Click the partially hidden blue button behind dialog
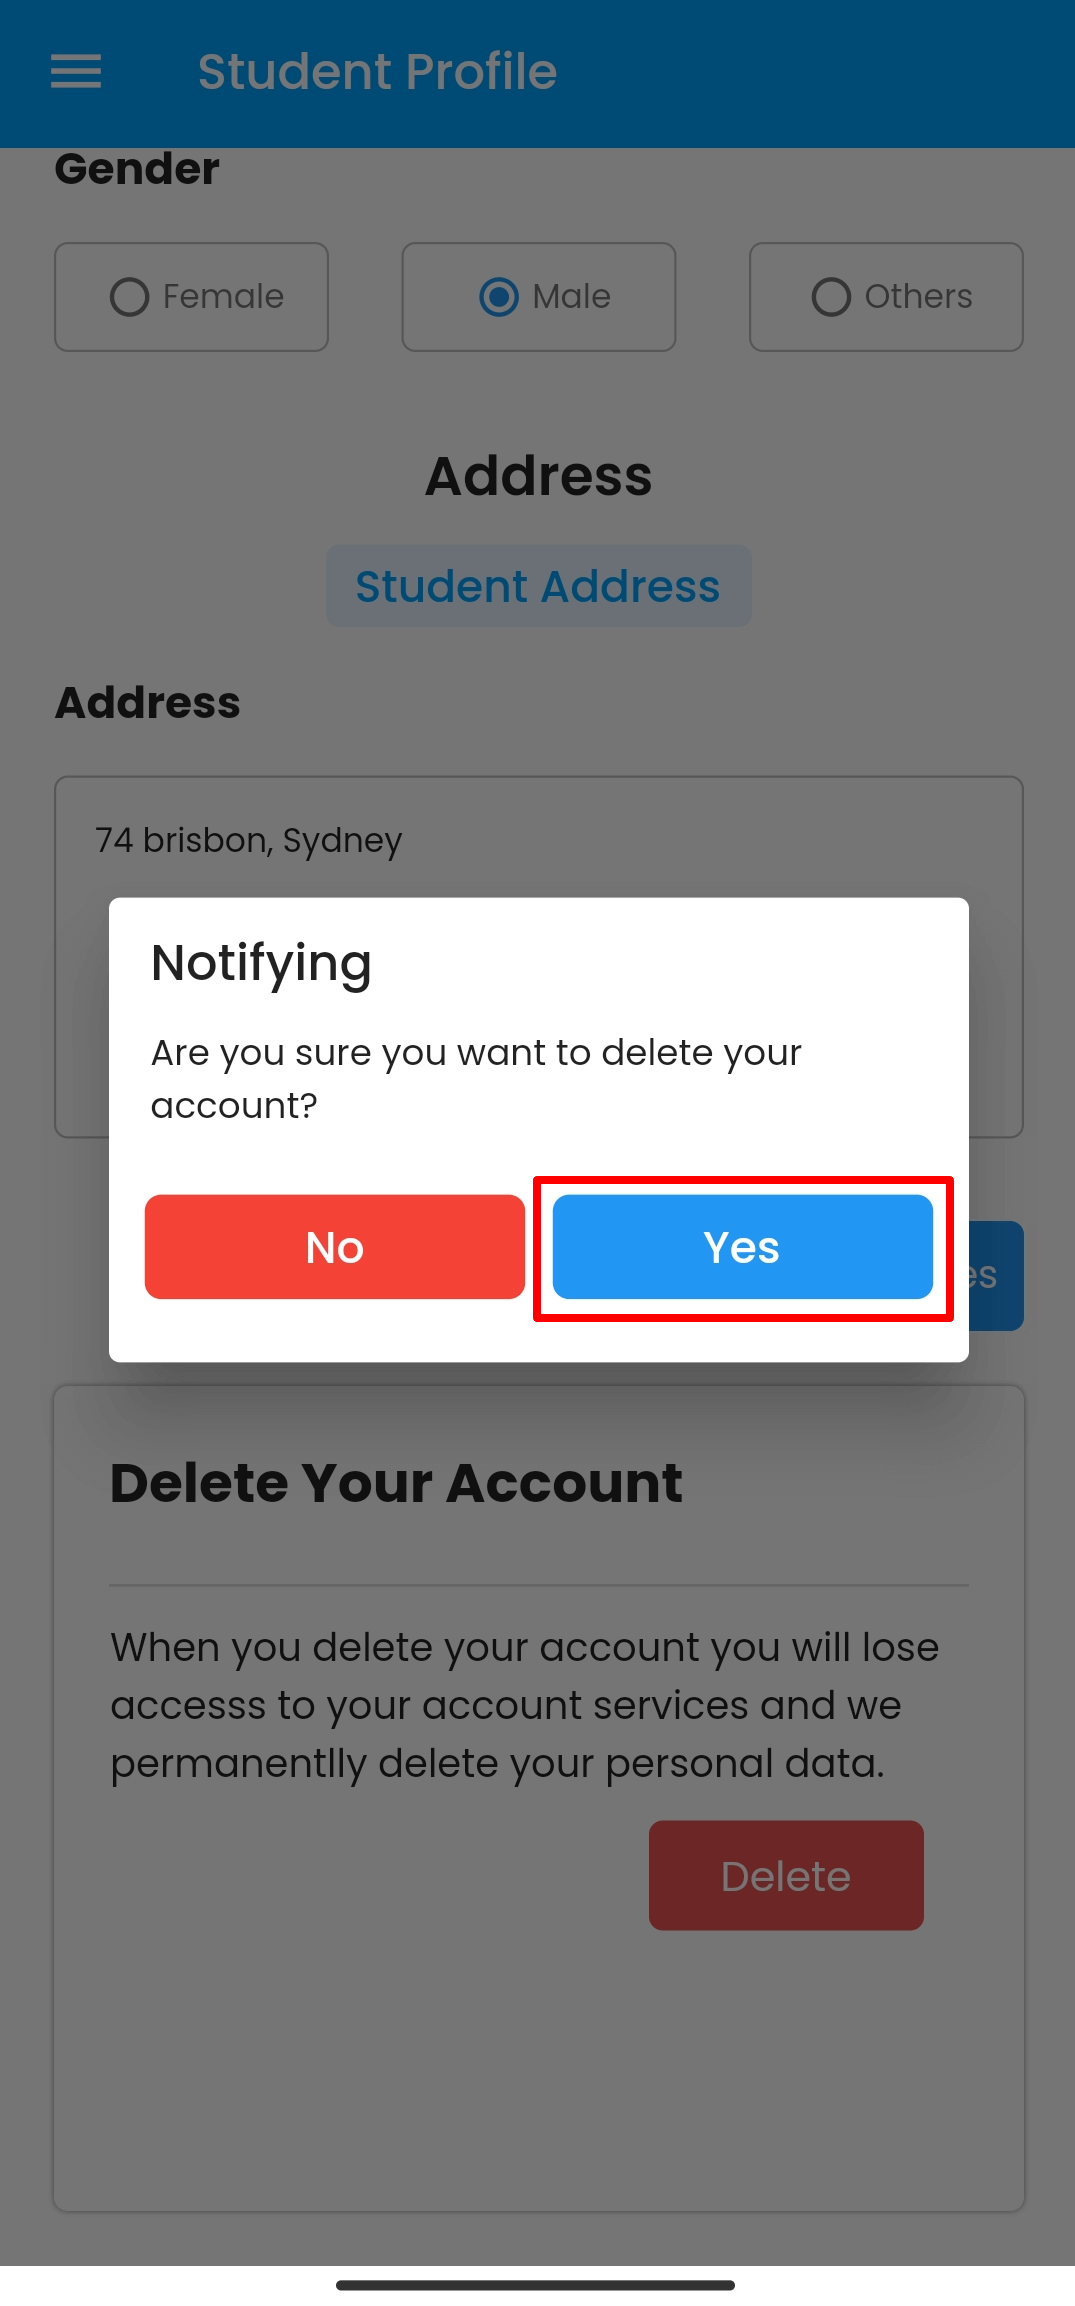This screenshot has height=2306, width=1075. tap(996, 1276)
